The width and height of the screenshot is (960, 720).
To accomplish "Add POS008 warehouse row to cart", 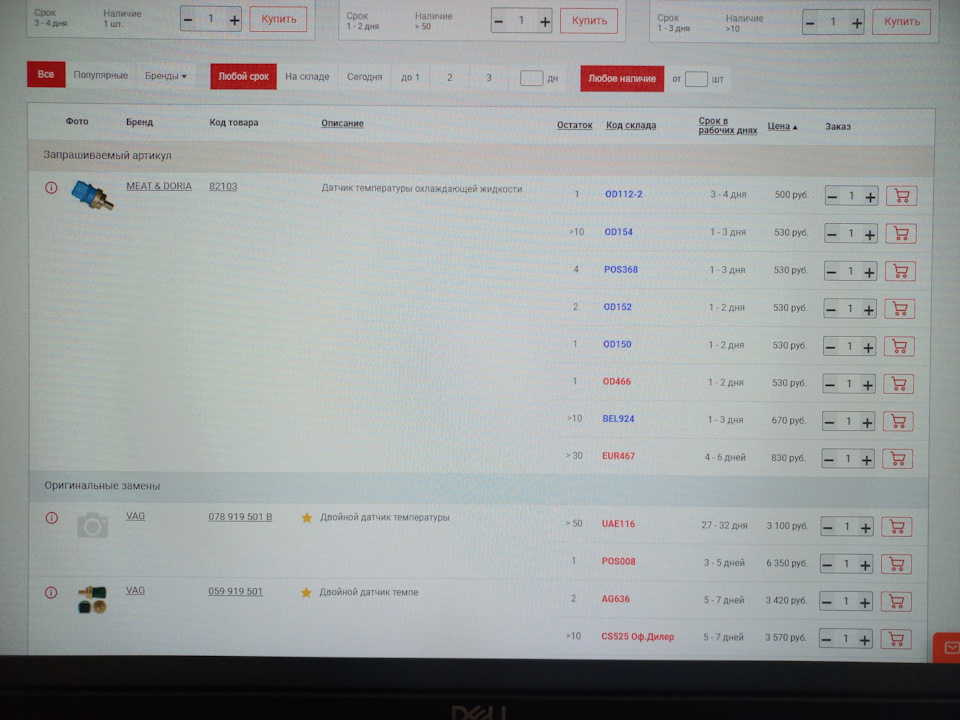I will [896, 564].
